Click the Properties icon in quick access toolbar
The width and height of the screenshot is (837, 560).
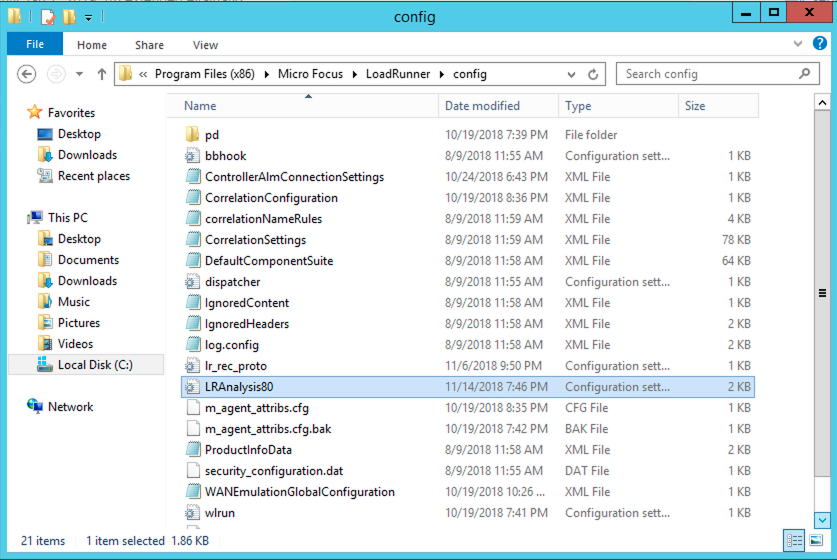pyautogui.click(x=46, y=16)
